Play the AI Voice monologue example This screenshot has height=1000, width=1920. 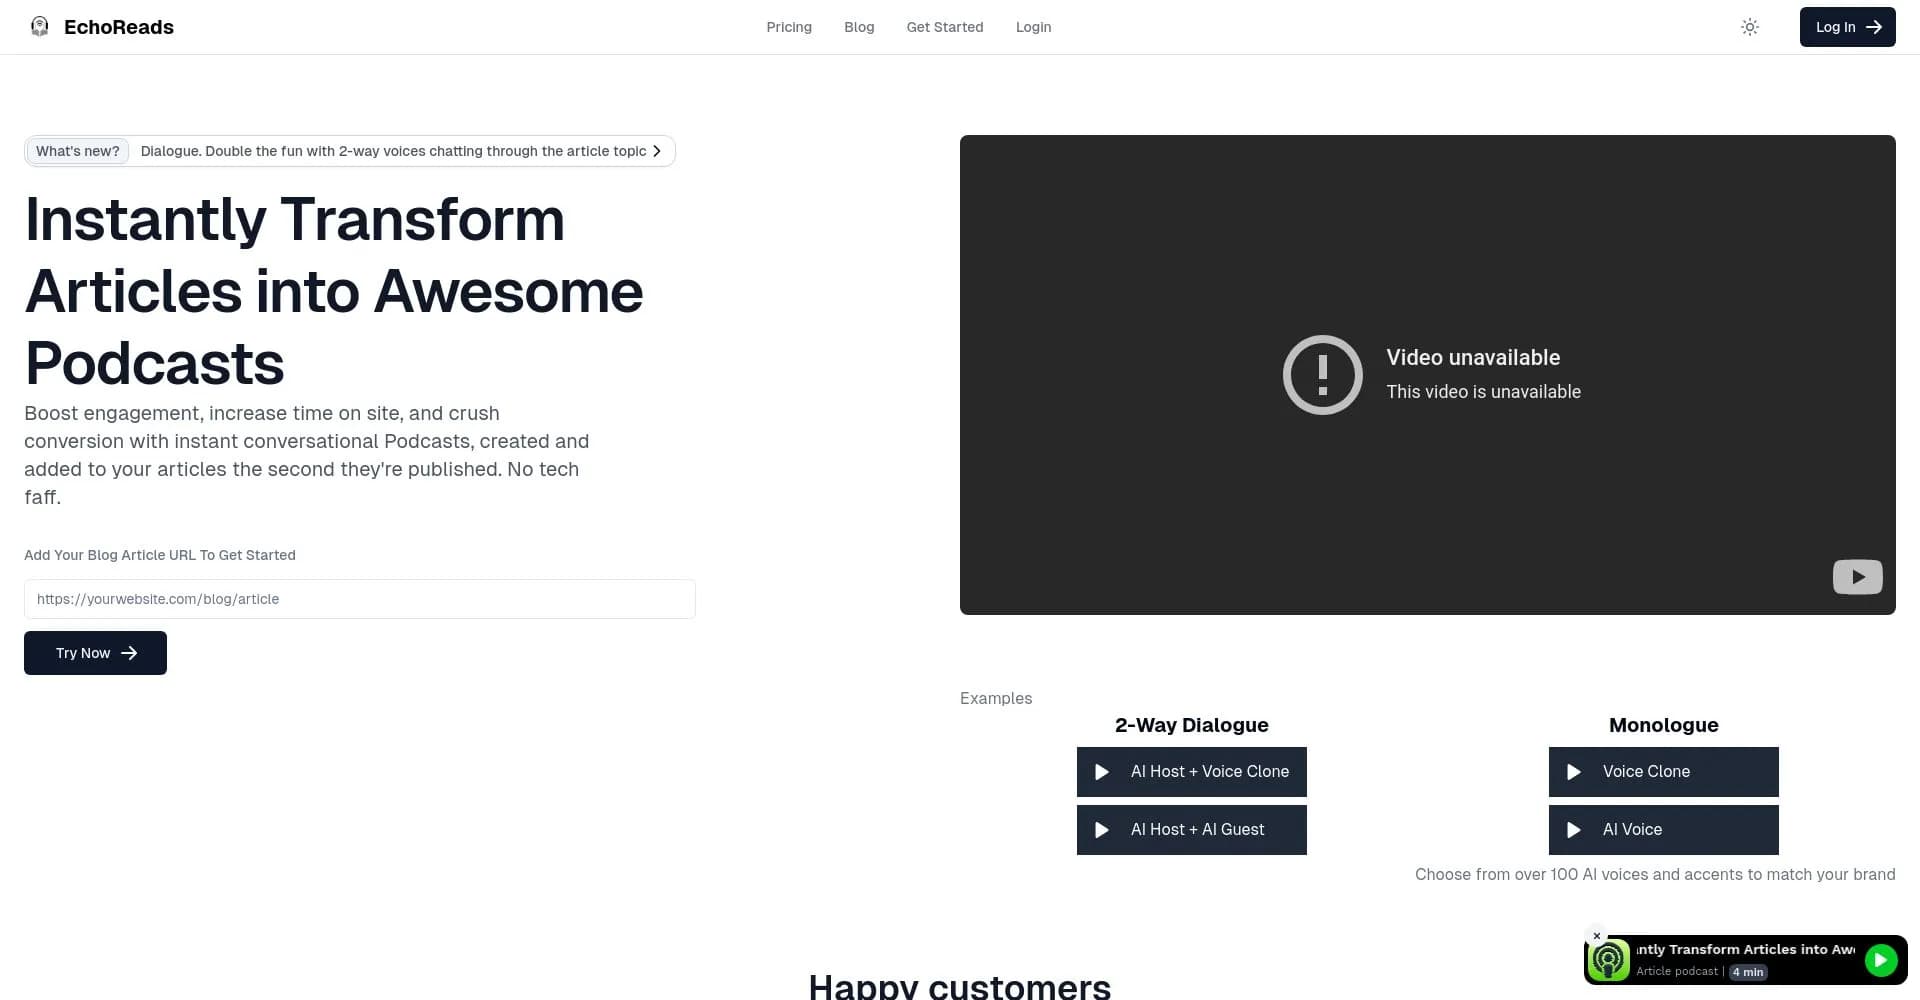(1663, 830)
